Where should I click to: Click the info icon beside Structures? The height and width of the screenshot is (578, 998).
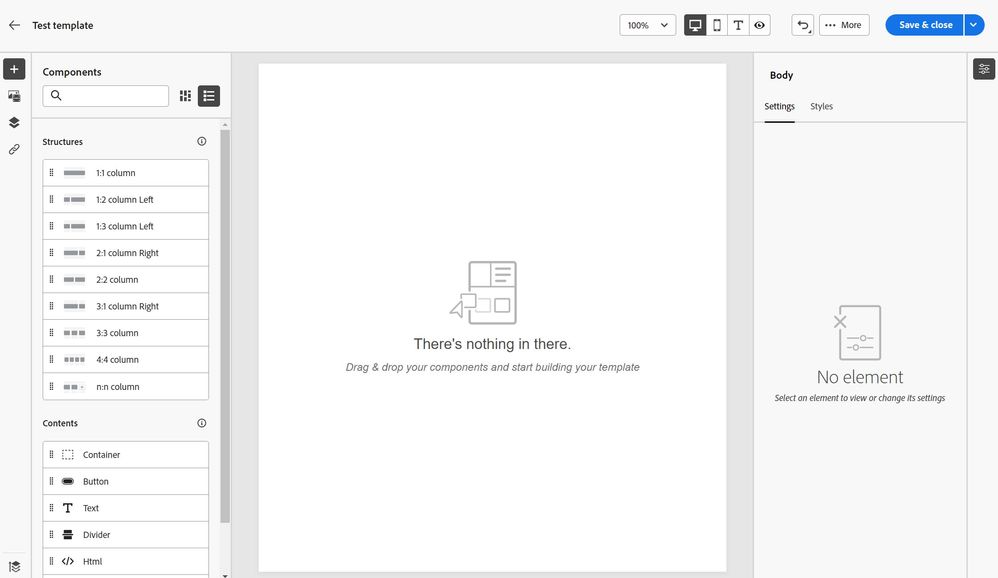(201, 142)
